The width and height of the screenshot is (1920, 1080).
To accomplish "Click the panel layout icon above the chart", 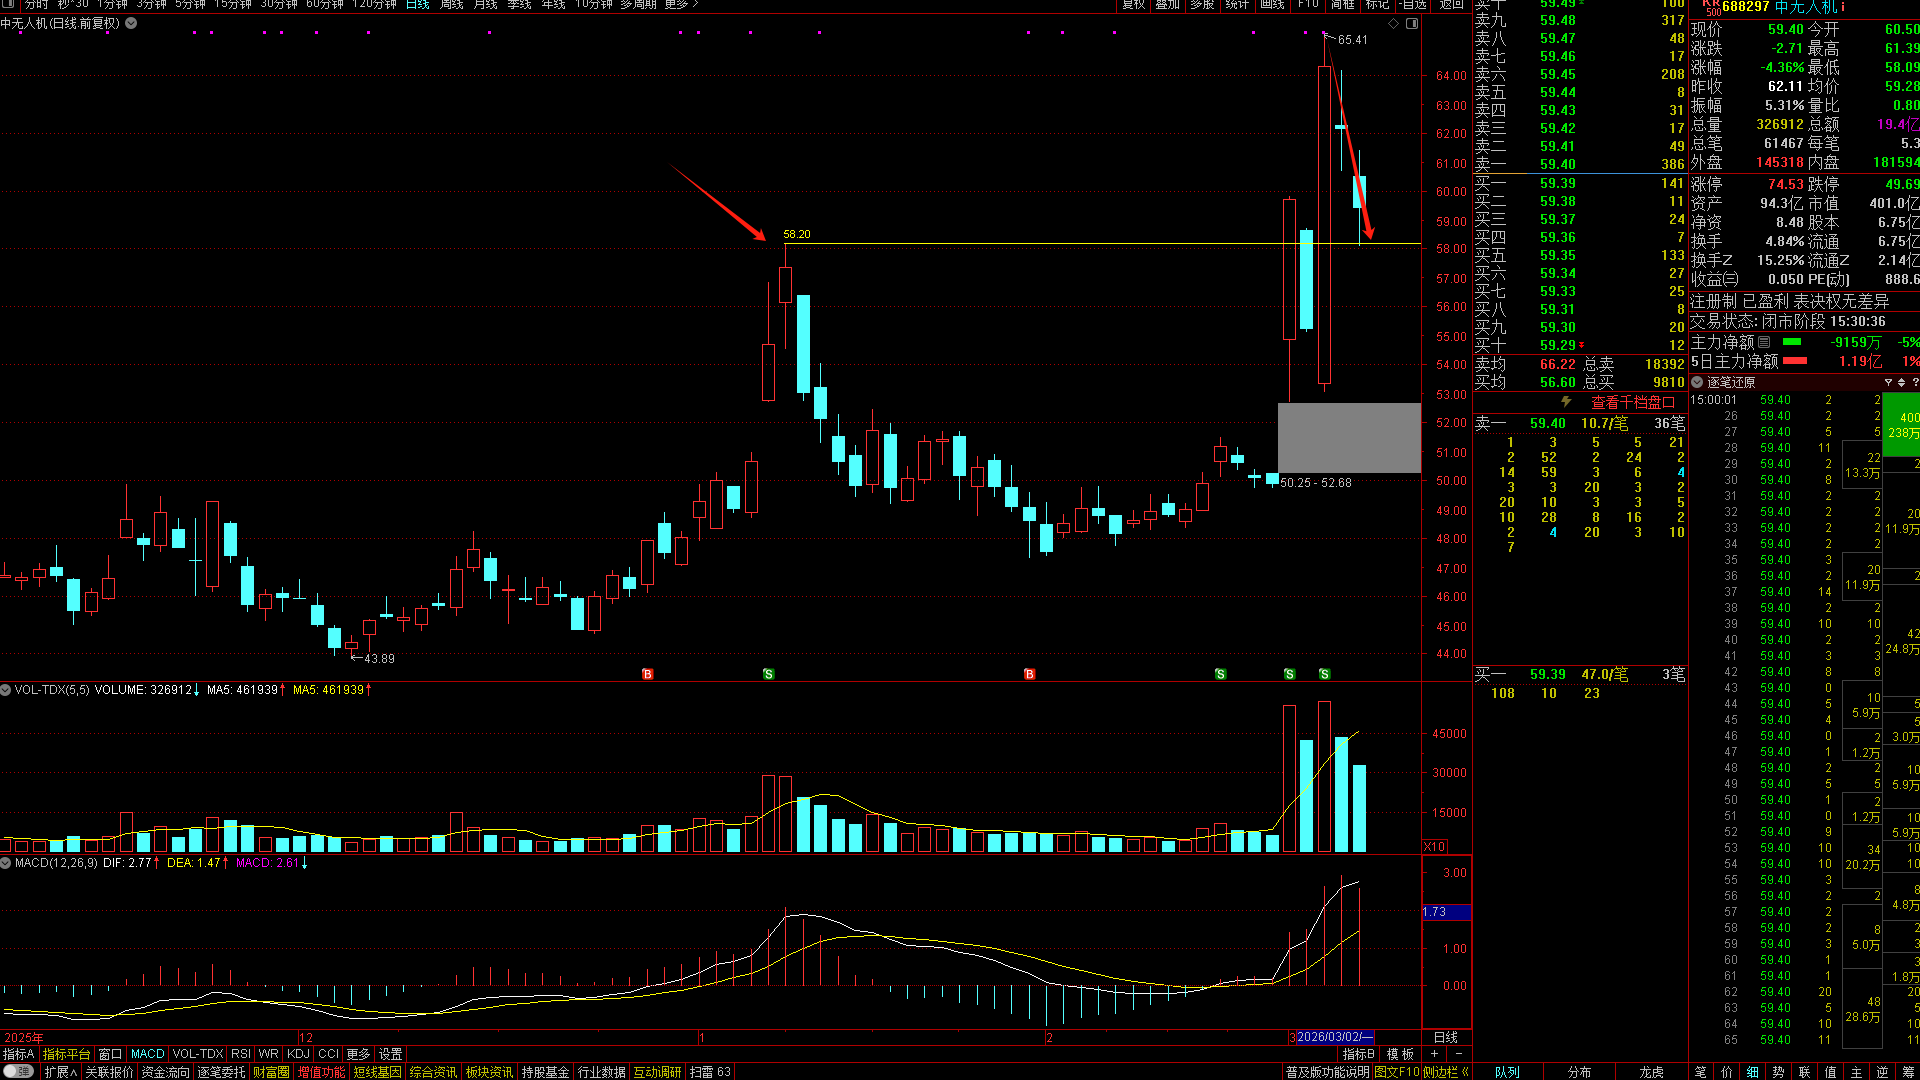I will (1412, 23).
